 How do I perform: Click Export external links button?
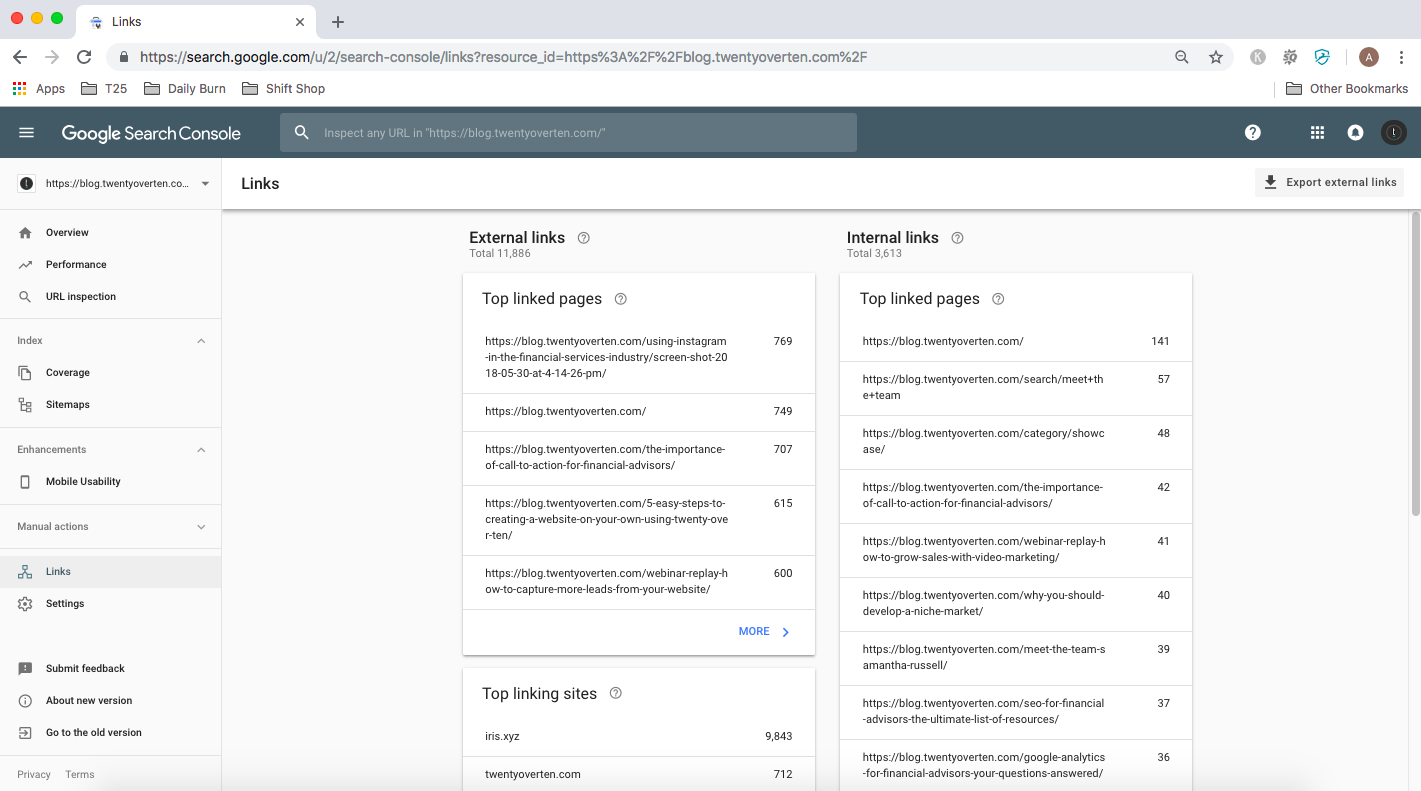tap(1330, 183)
